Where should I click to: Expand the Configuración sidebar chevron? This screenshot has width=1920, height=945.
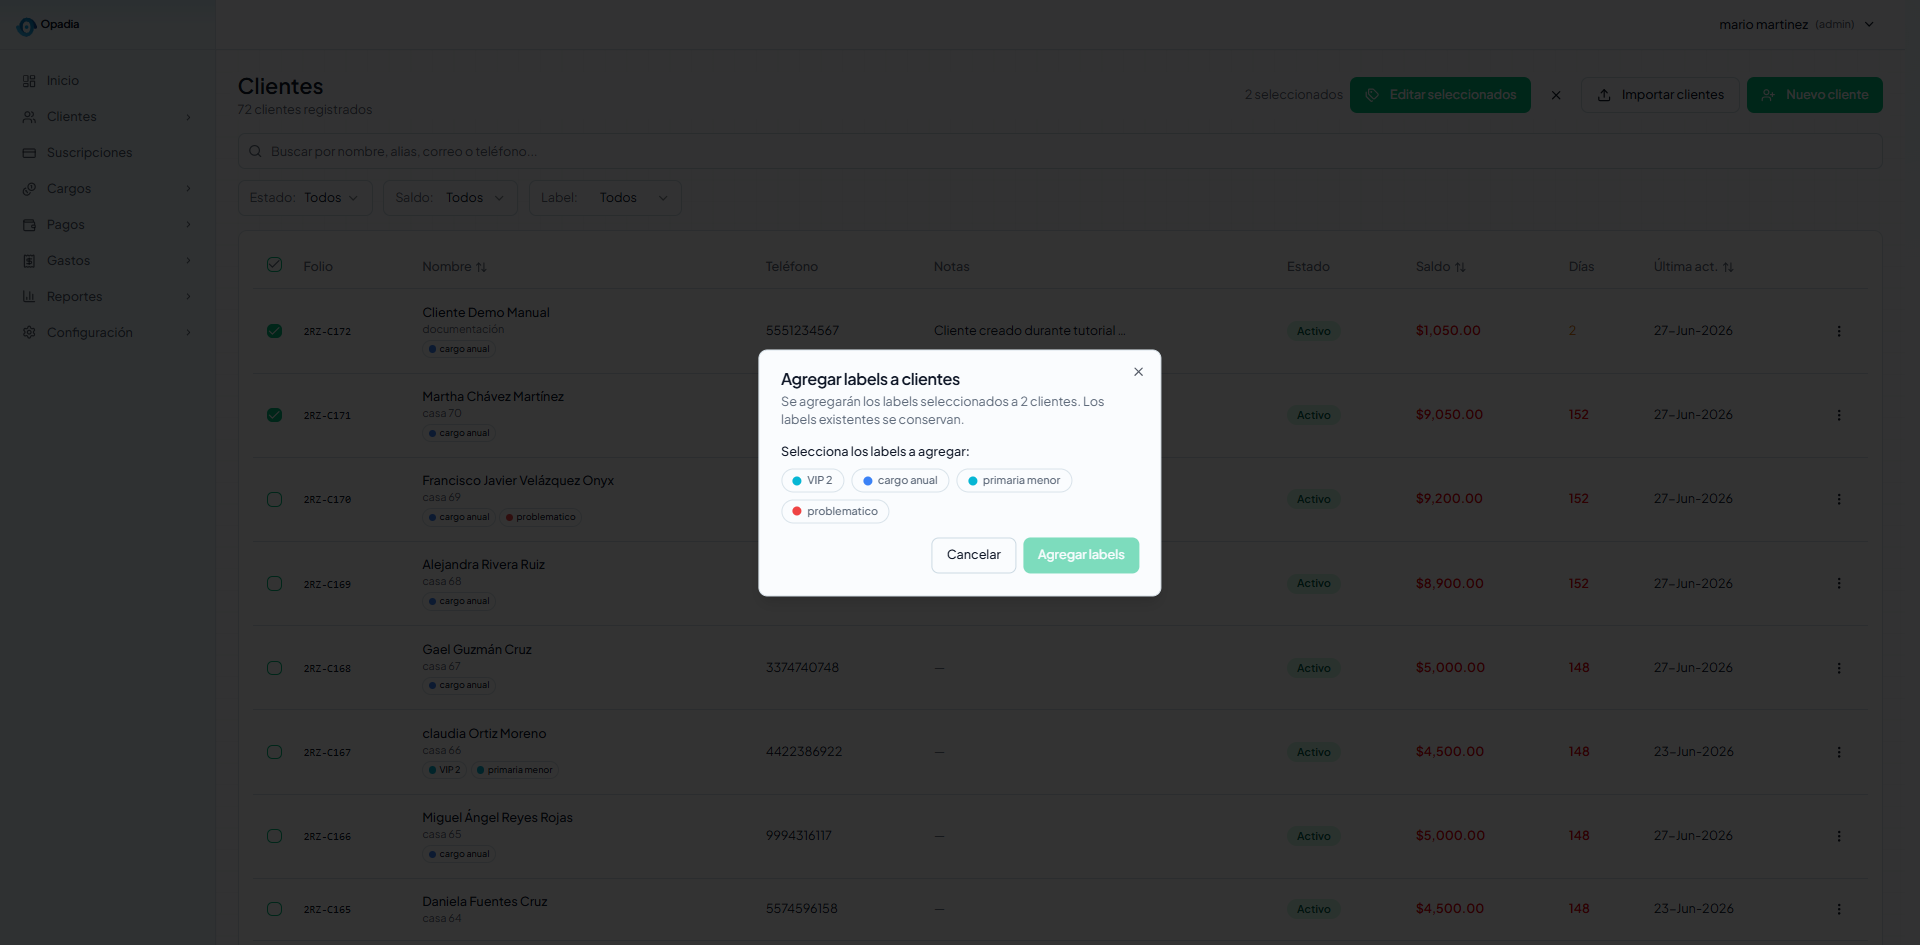coord(188,333)
